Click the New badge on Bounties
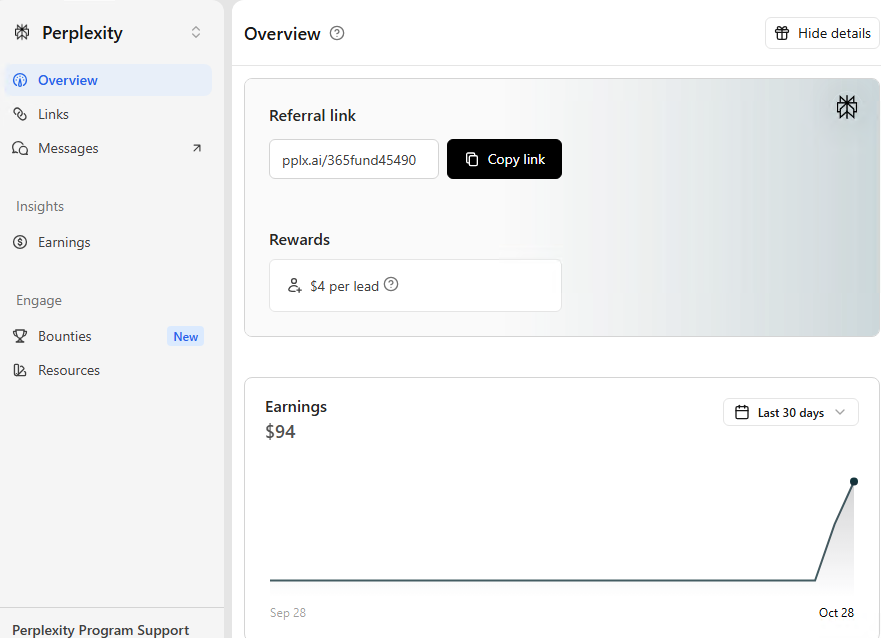This screenshot has height=638, width=881. point(185,336)
